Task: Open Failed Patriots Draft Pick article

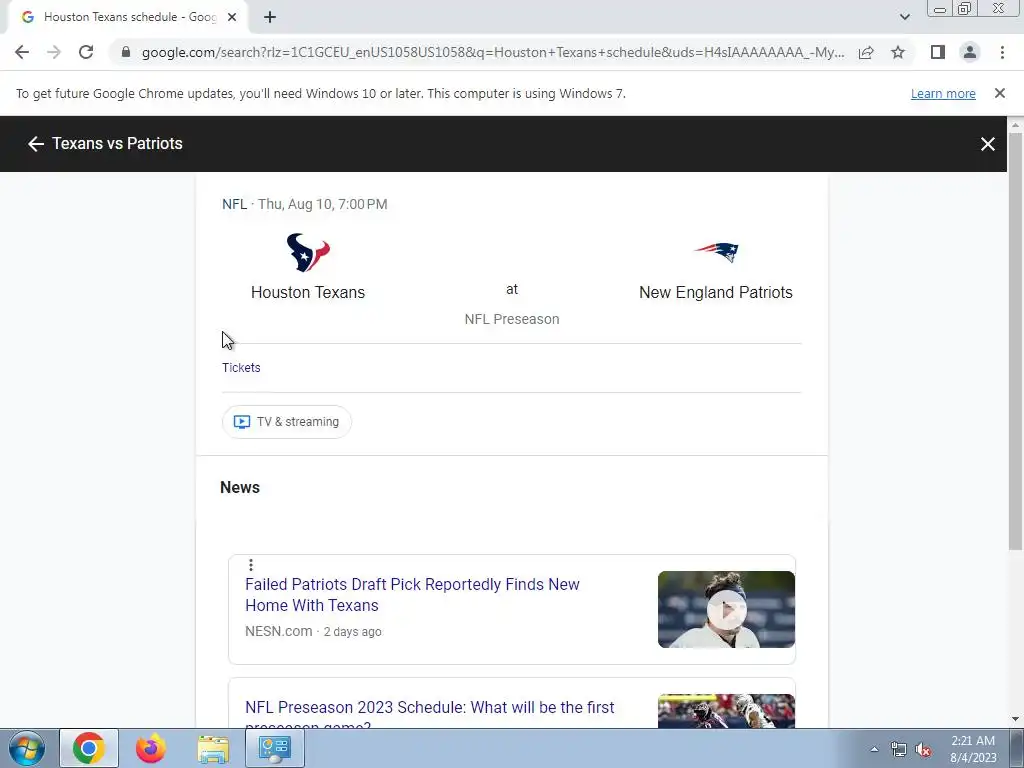Action: 412,595
